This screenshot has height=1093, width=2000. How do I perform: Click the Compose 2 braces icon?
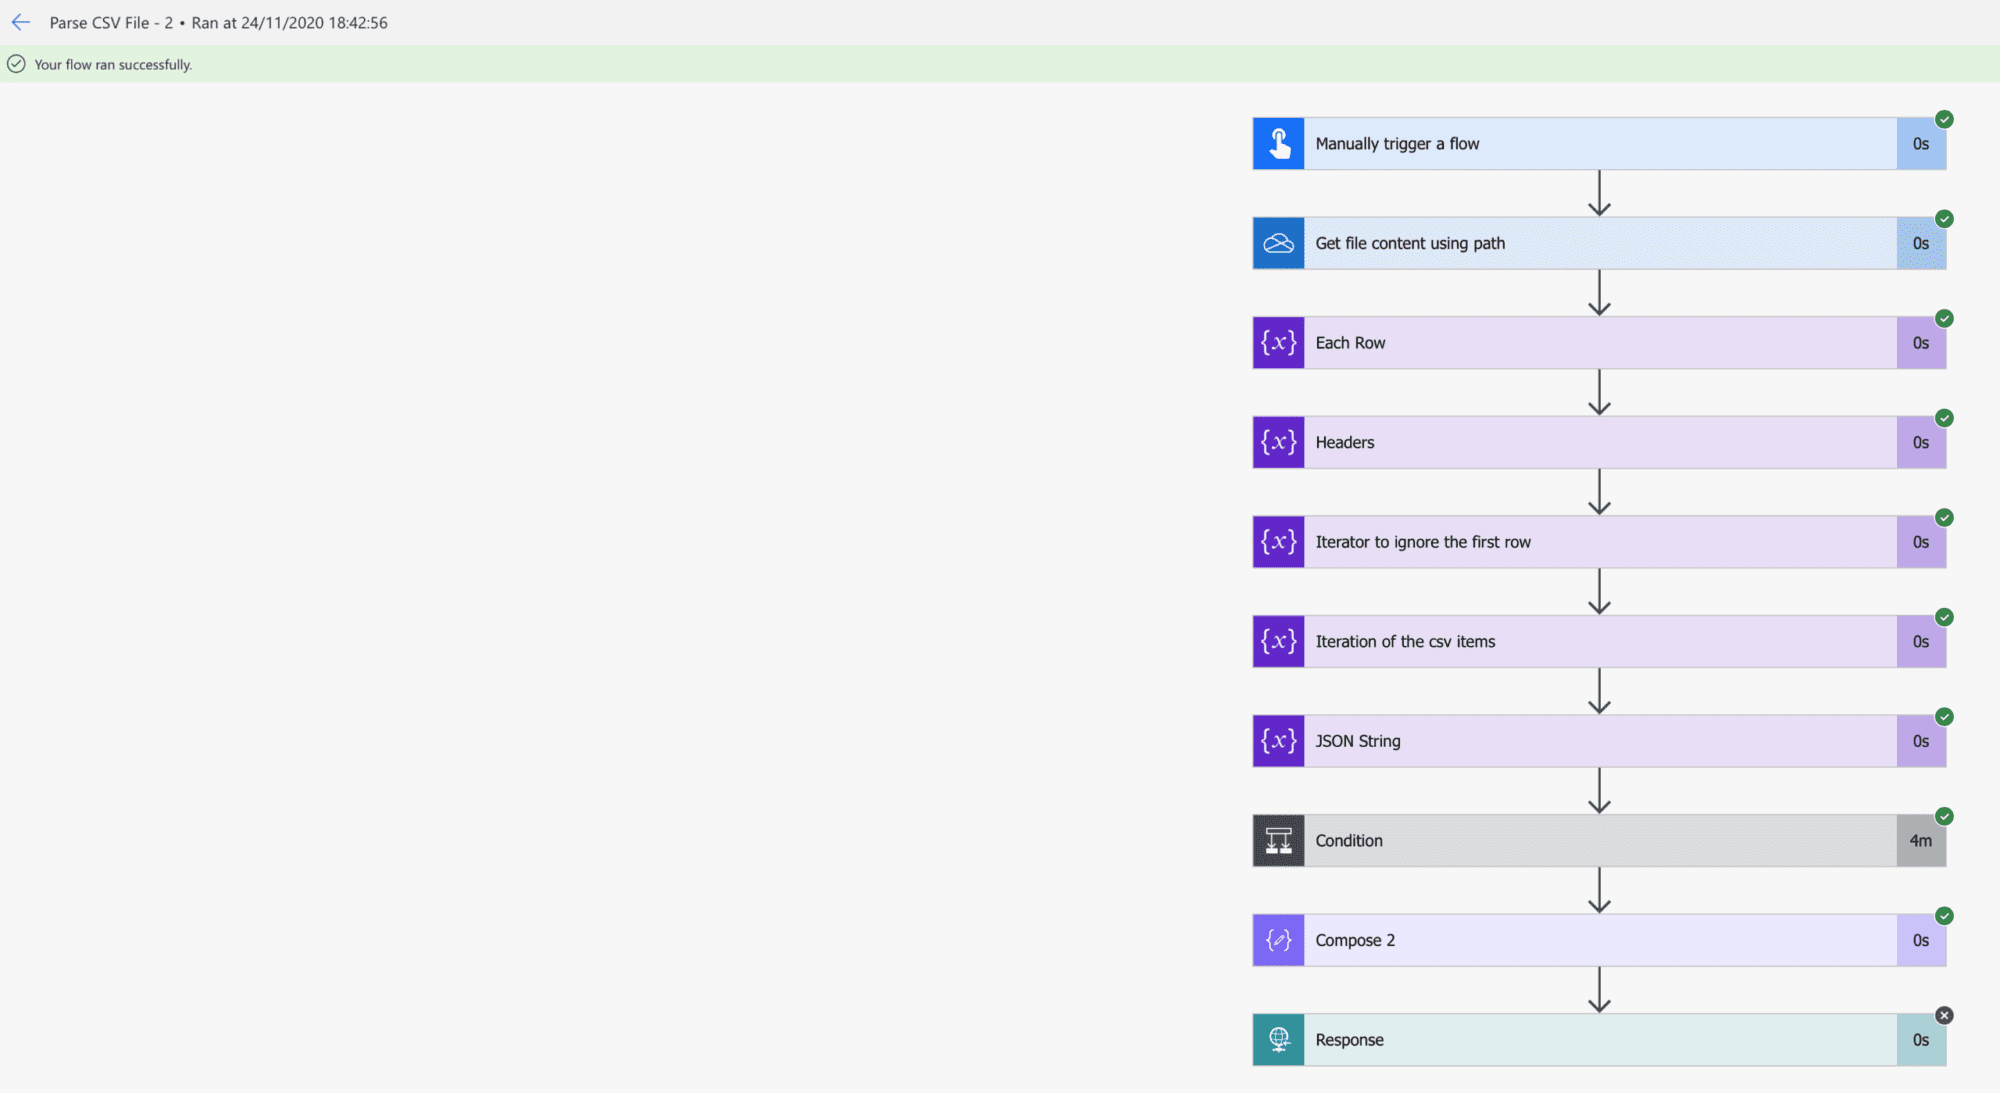1278,940
